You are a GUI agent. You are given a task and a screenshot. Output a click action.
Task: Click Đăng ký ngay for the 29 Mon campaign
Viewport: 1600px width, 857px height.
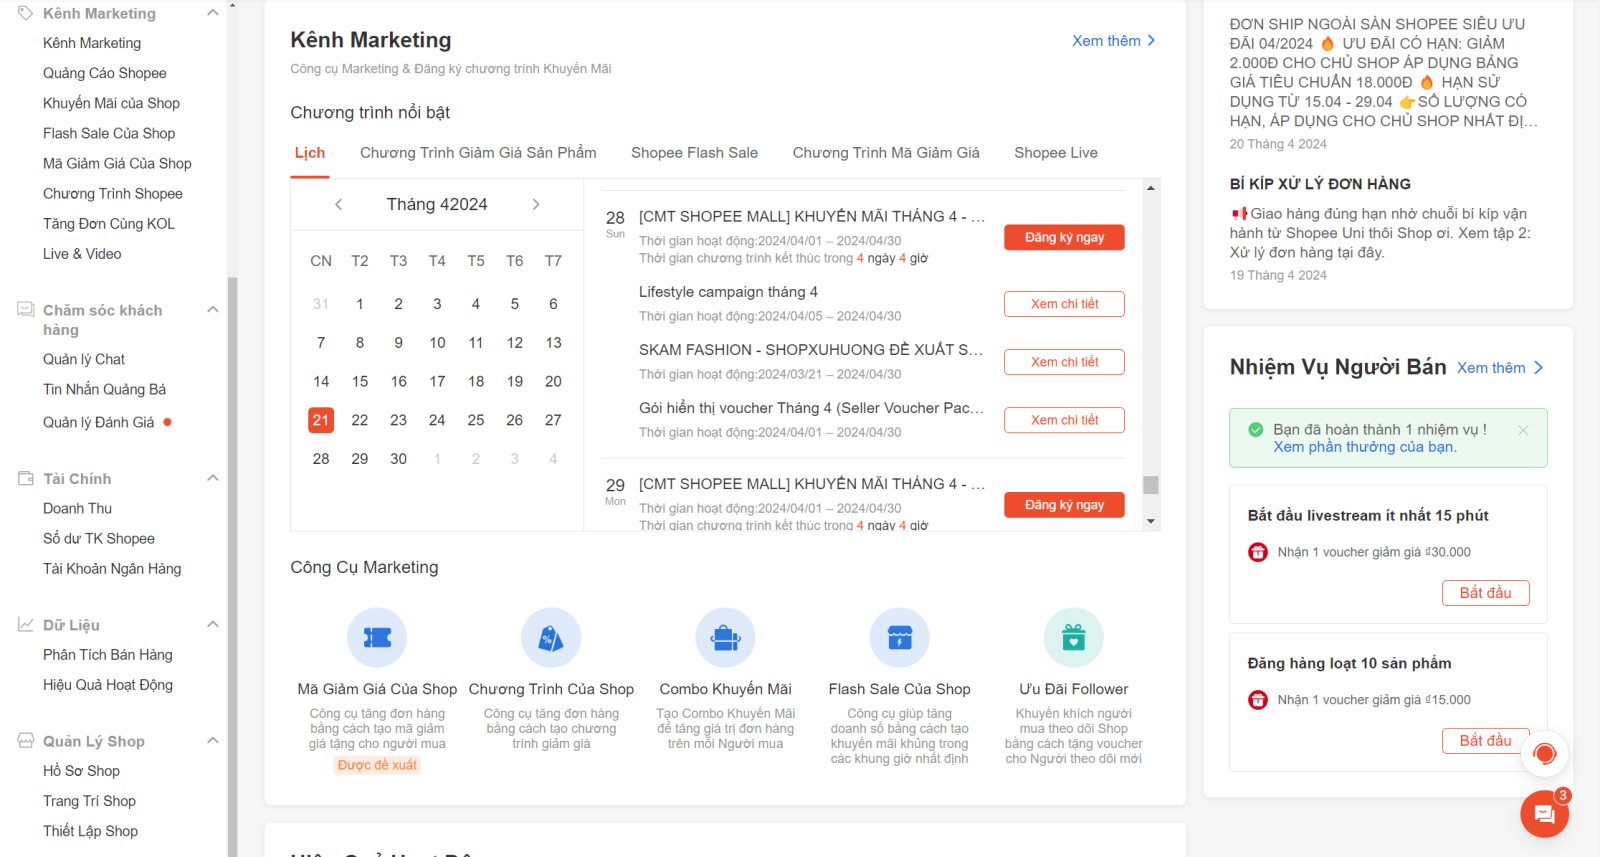[1064, 505]
